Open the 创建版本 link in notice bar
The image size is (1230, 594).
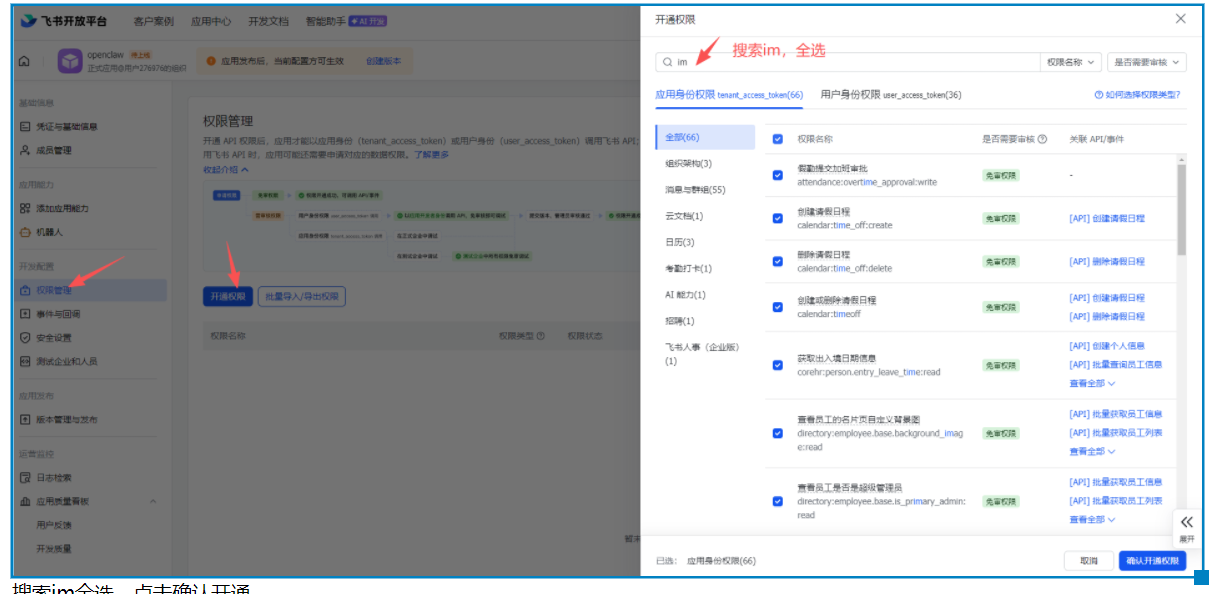(x=383, y=61)
